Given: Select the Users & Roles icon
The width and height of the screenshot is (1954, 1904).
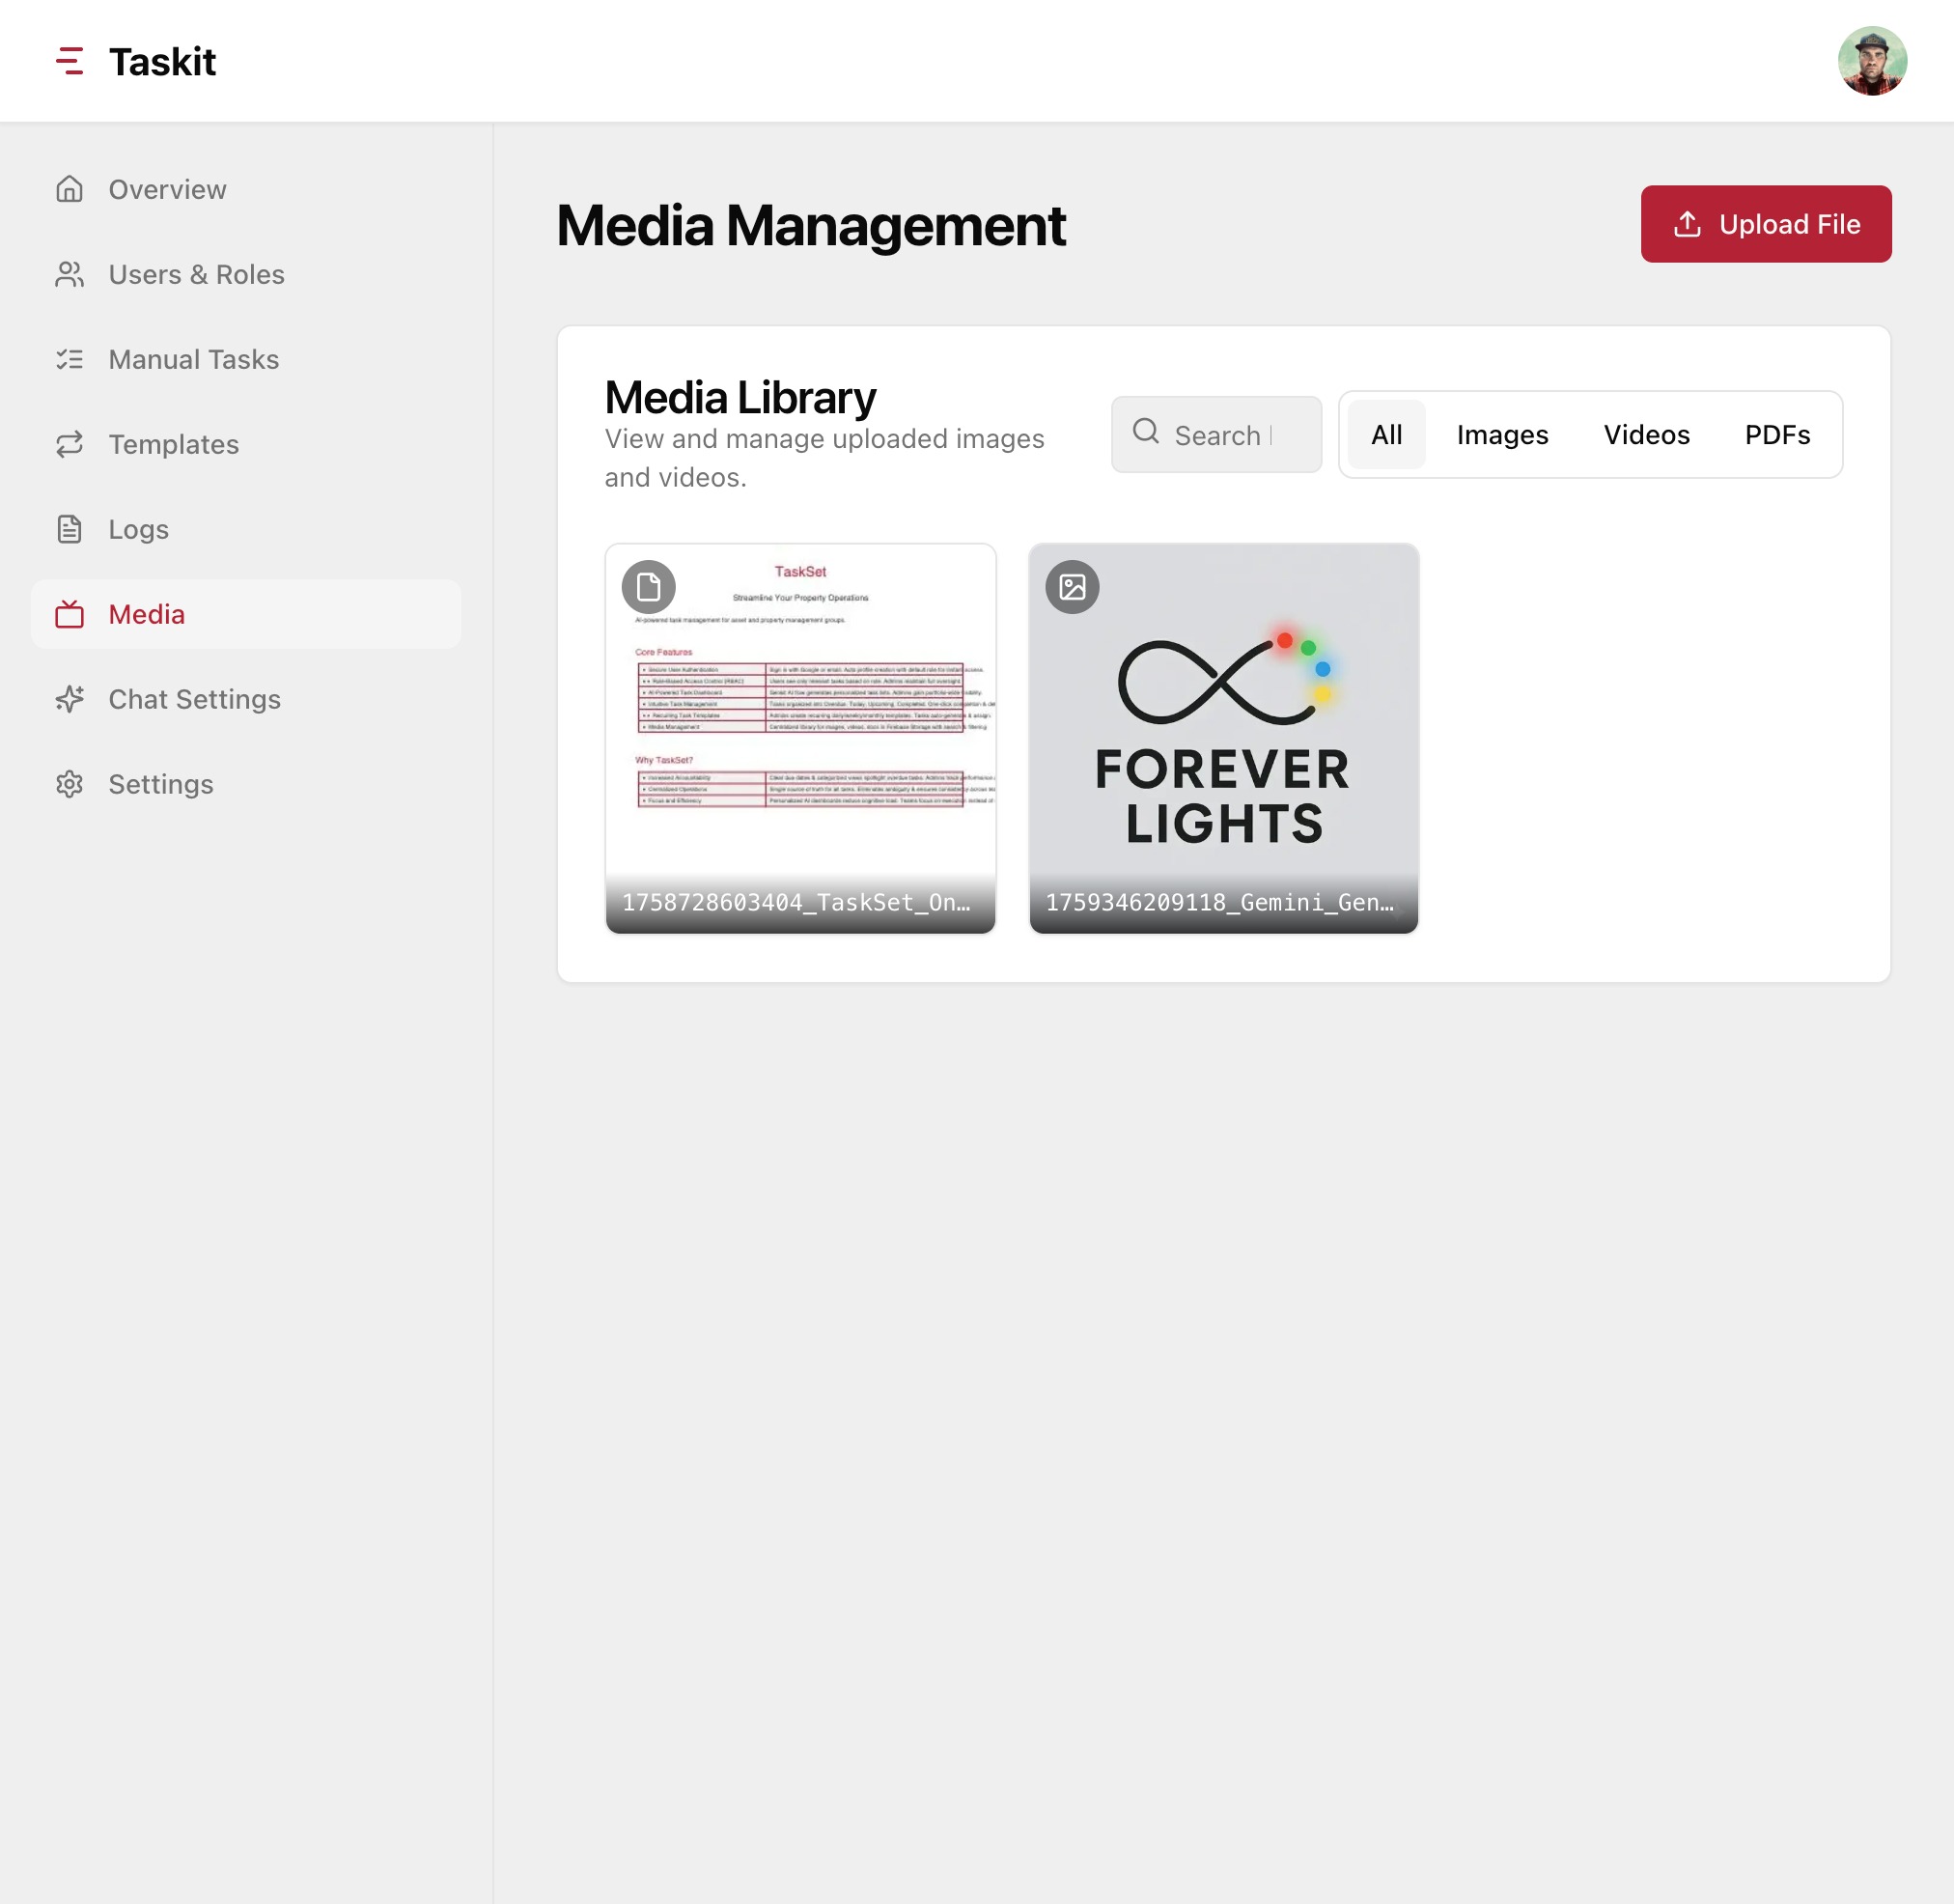Looking at the screenshot, I should click(x=69, y=274).
